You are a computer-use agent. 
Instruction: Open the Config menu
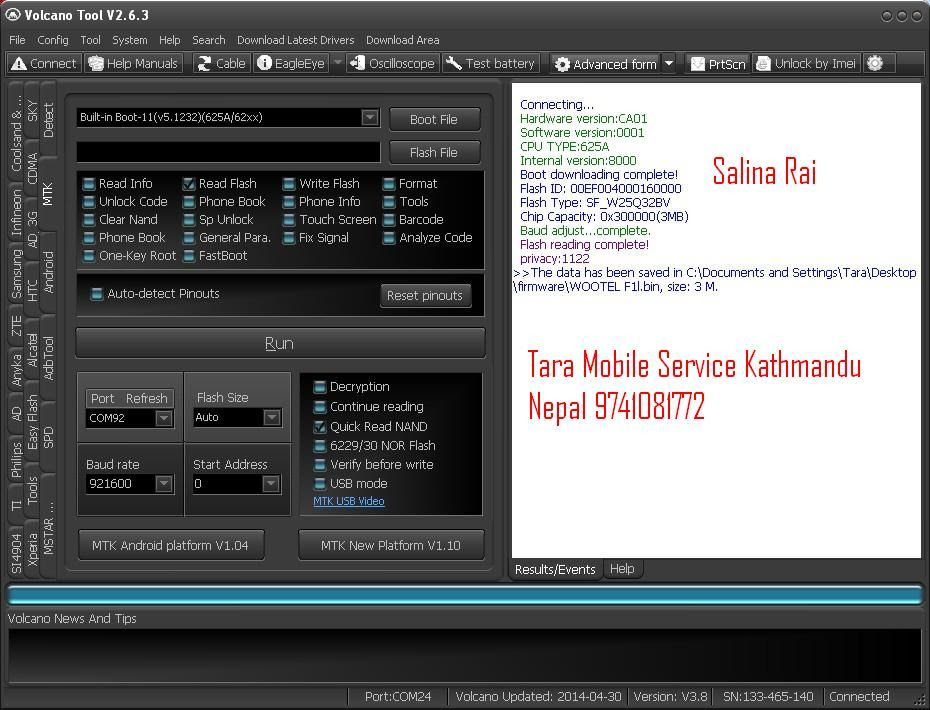pyautogui.click(x=53, y=40)
